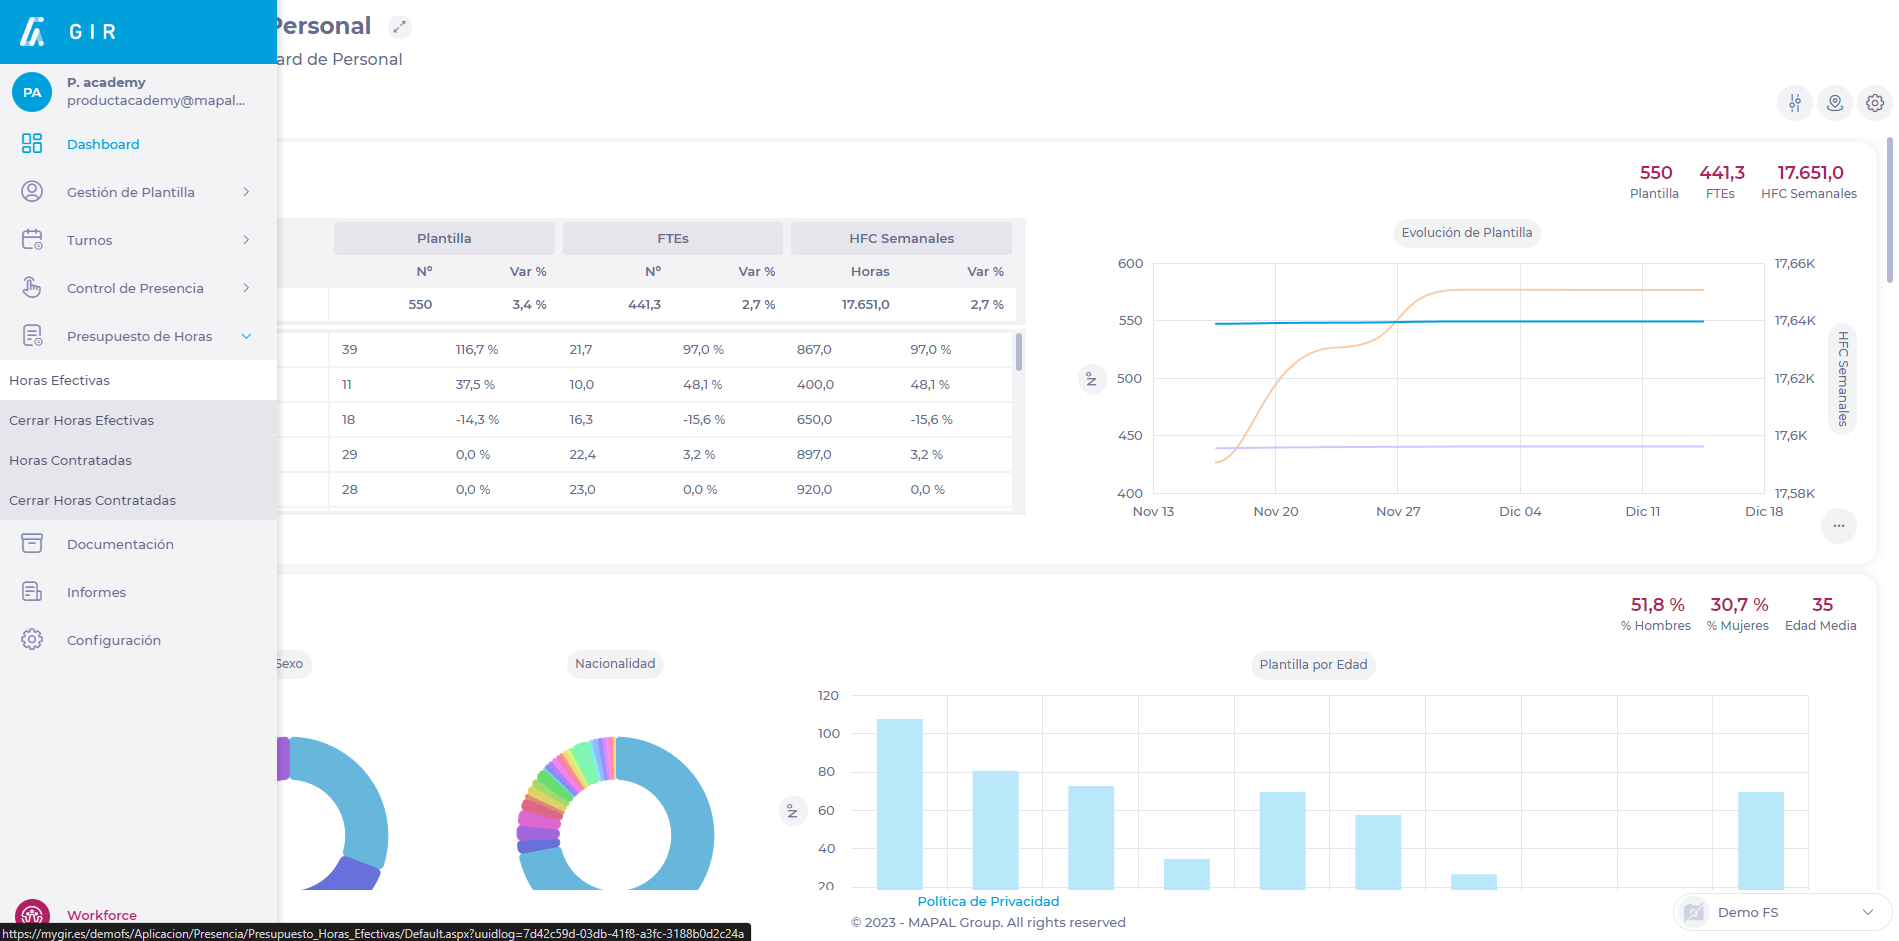The height and width of the screenshot is (941, 1899).
Task: Click the Configuración gear icon in sidebar
Action: click(x=32, y=640)
